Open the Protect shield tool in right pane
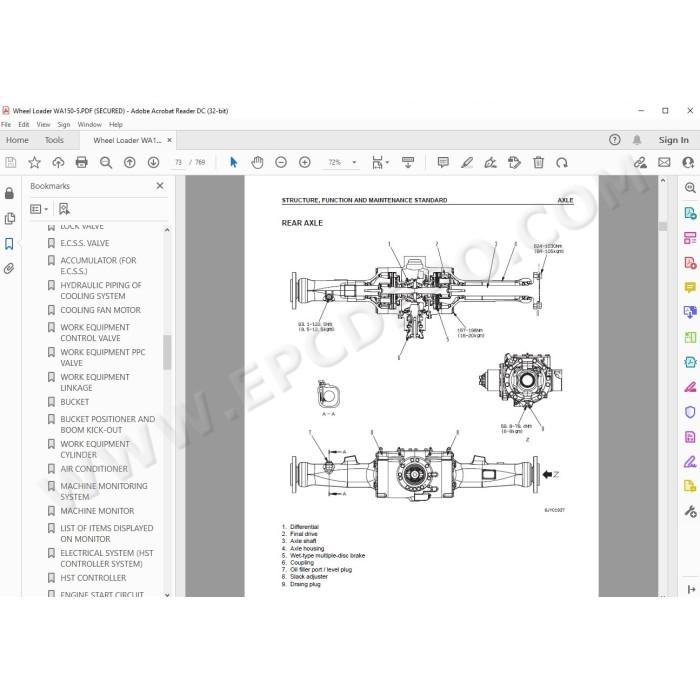 [690, 412]
